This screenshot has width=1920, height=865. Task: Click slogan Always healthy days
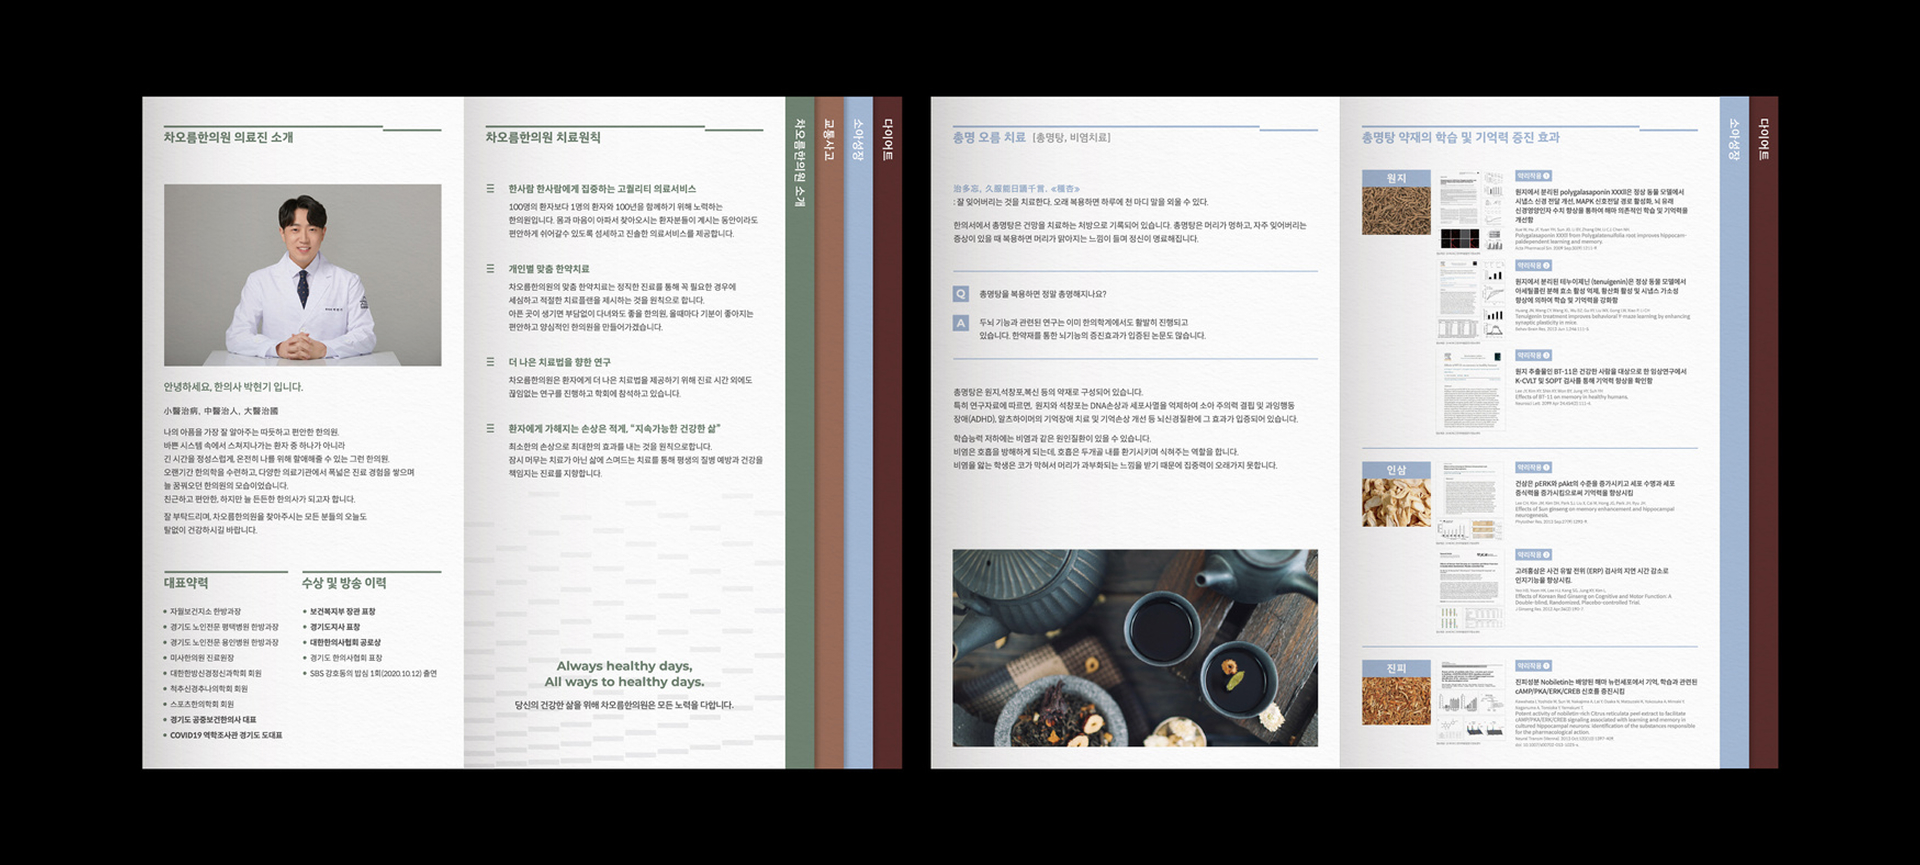(624, 666)
